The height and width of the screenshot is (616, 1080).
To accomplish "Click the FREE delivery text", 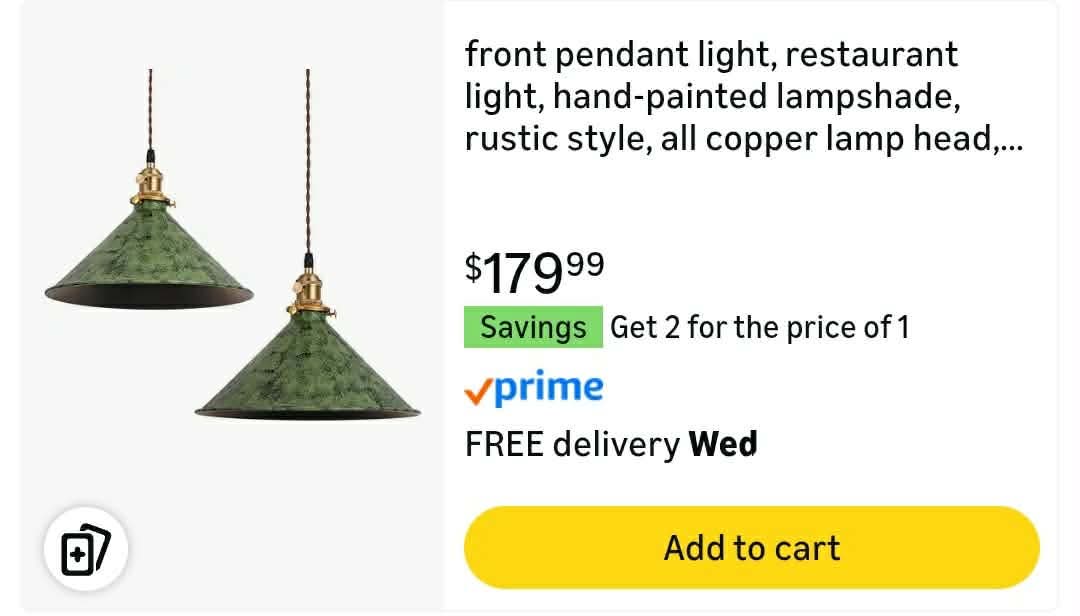I will tap(572, 444).
